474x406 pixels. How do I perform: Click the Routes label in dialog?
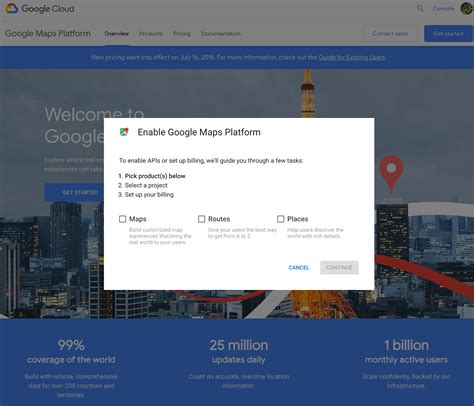(219, 219)
